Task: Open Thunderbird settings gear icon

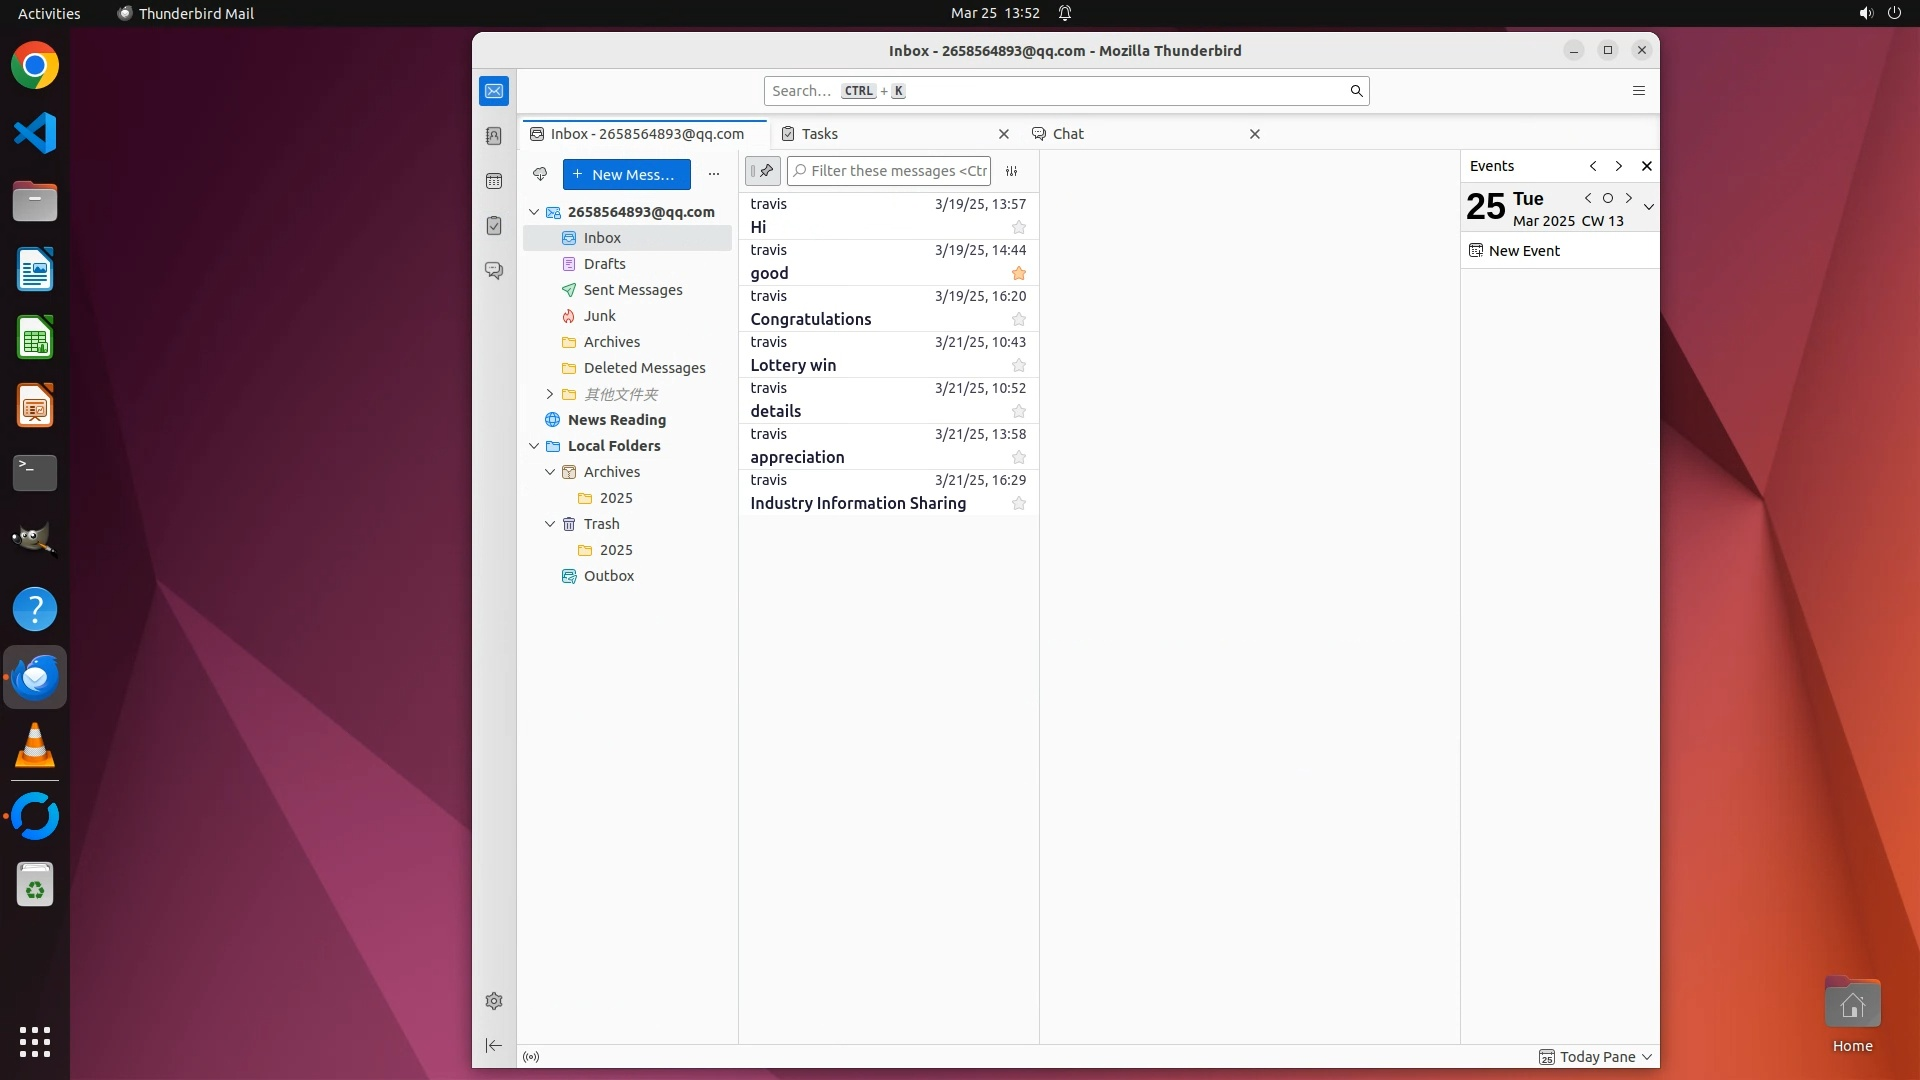Action: pyautogui.click(x=494, y=1001)
